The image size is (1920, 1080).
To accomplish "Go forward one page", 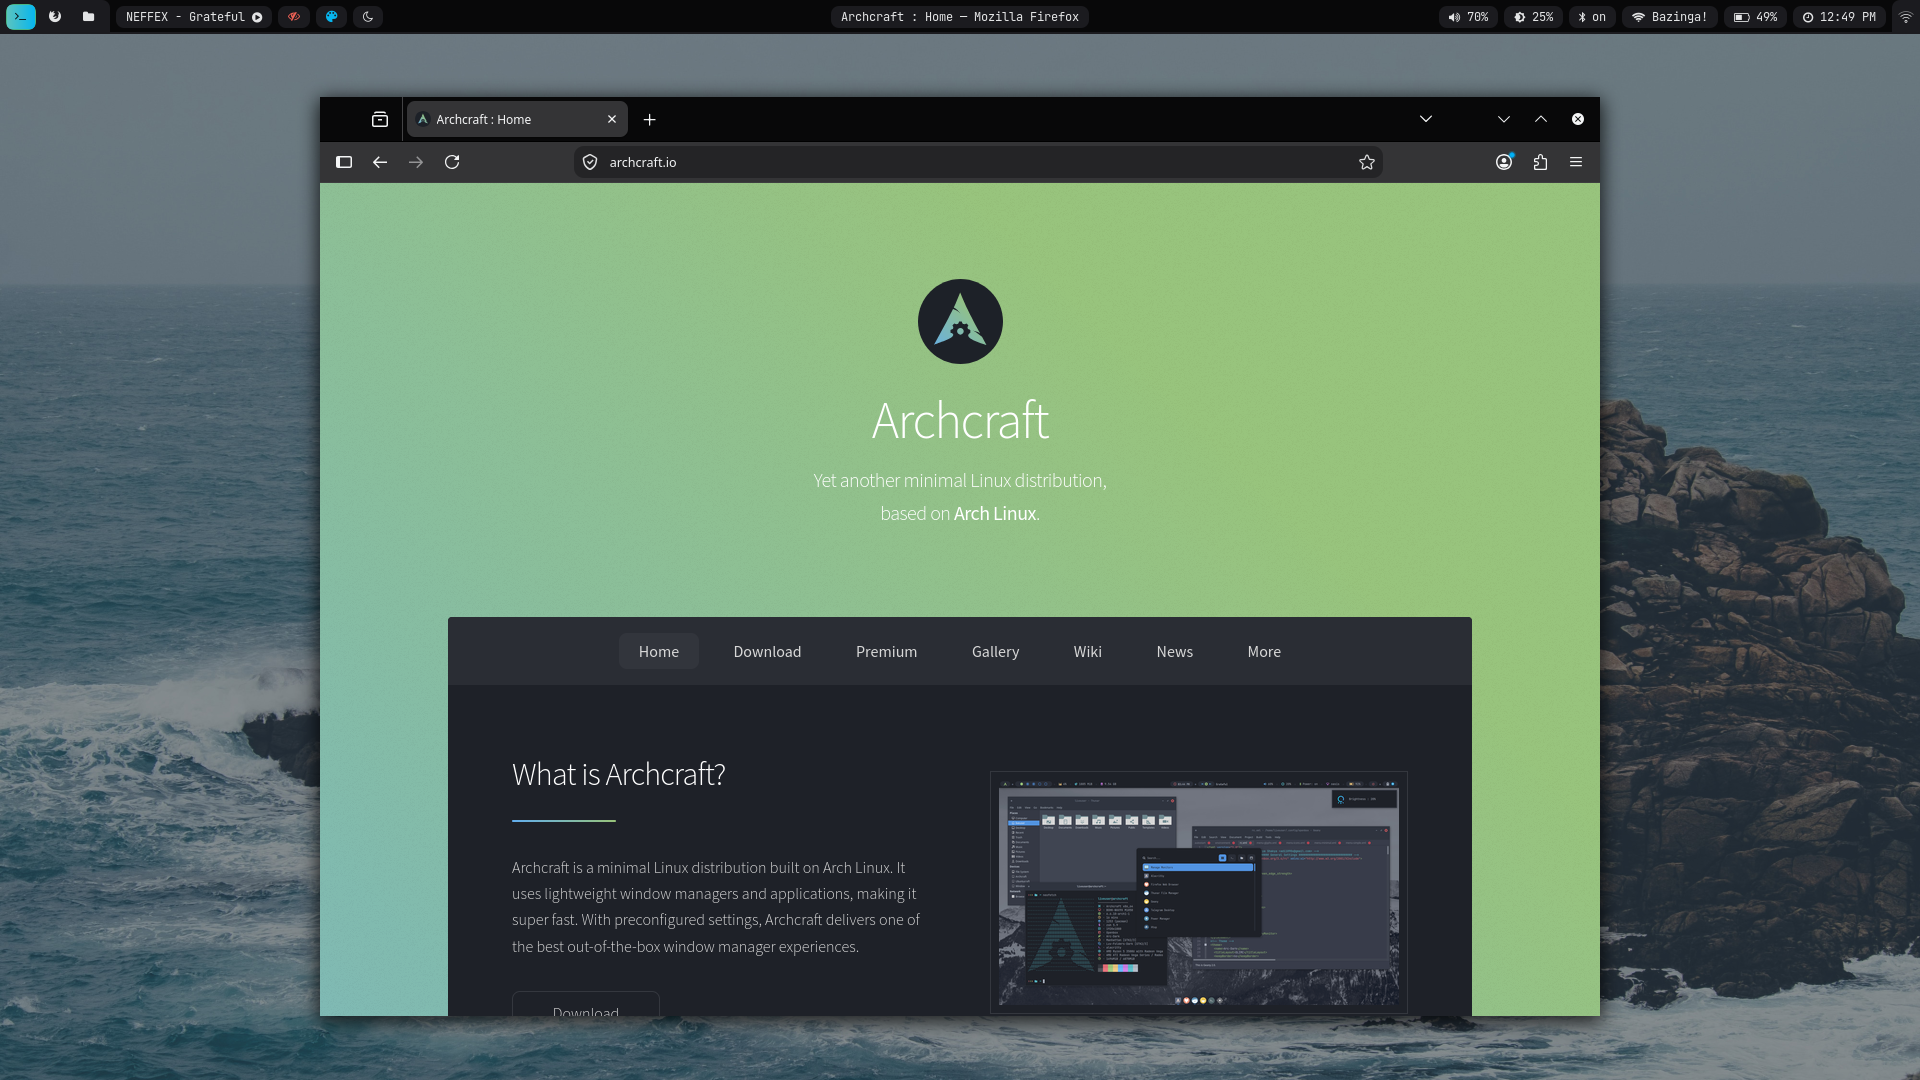I will tap(416, 162).
